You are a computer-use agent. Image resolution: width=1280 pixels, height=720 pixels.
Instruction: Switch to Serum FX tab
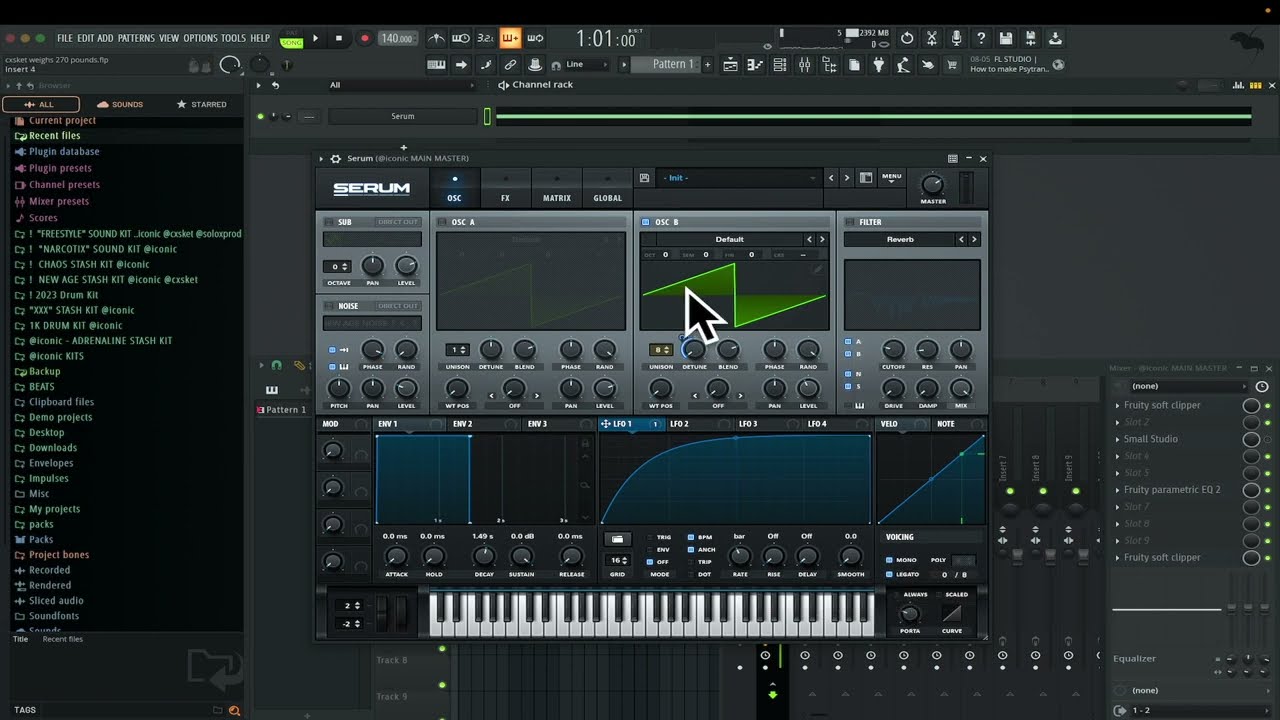[505, 188]
